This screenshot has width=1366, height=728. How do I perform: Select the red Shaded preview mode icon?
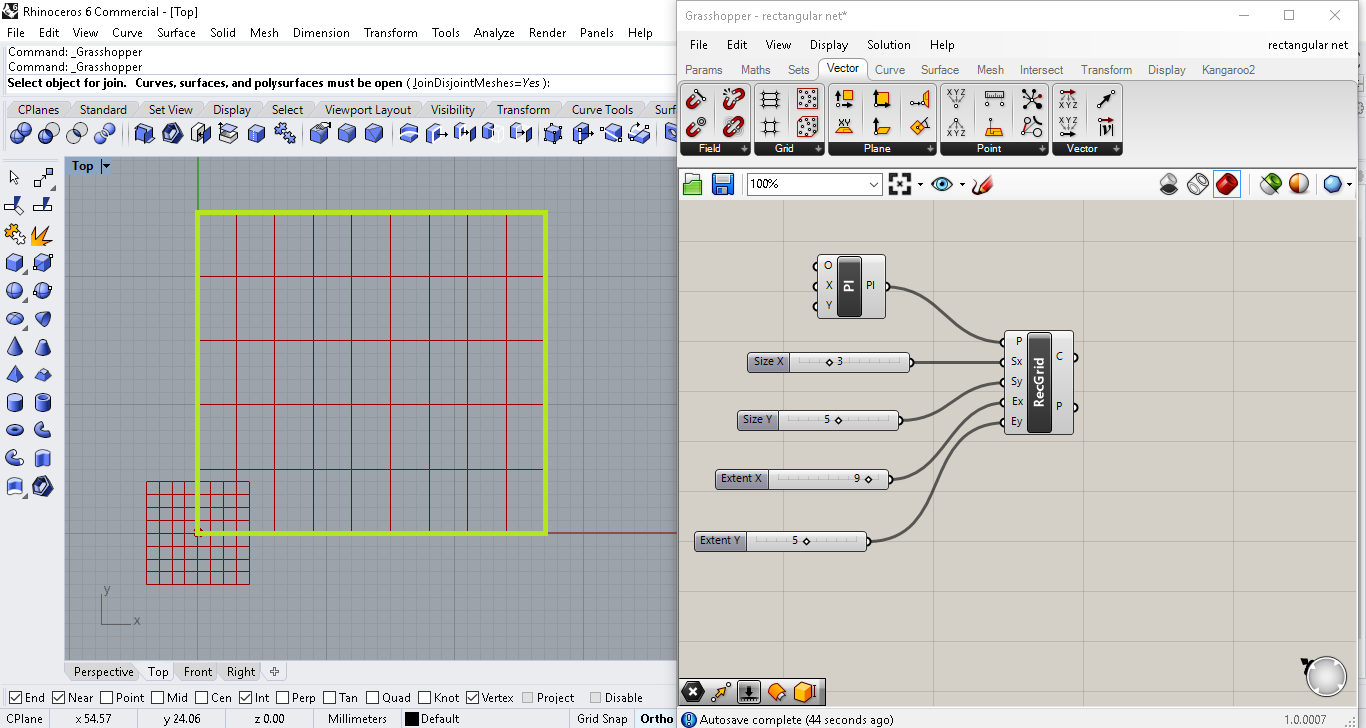[x=1227, y=184]
